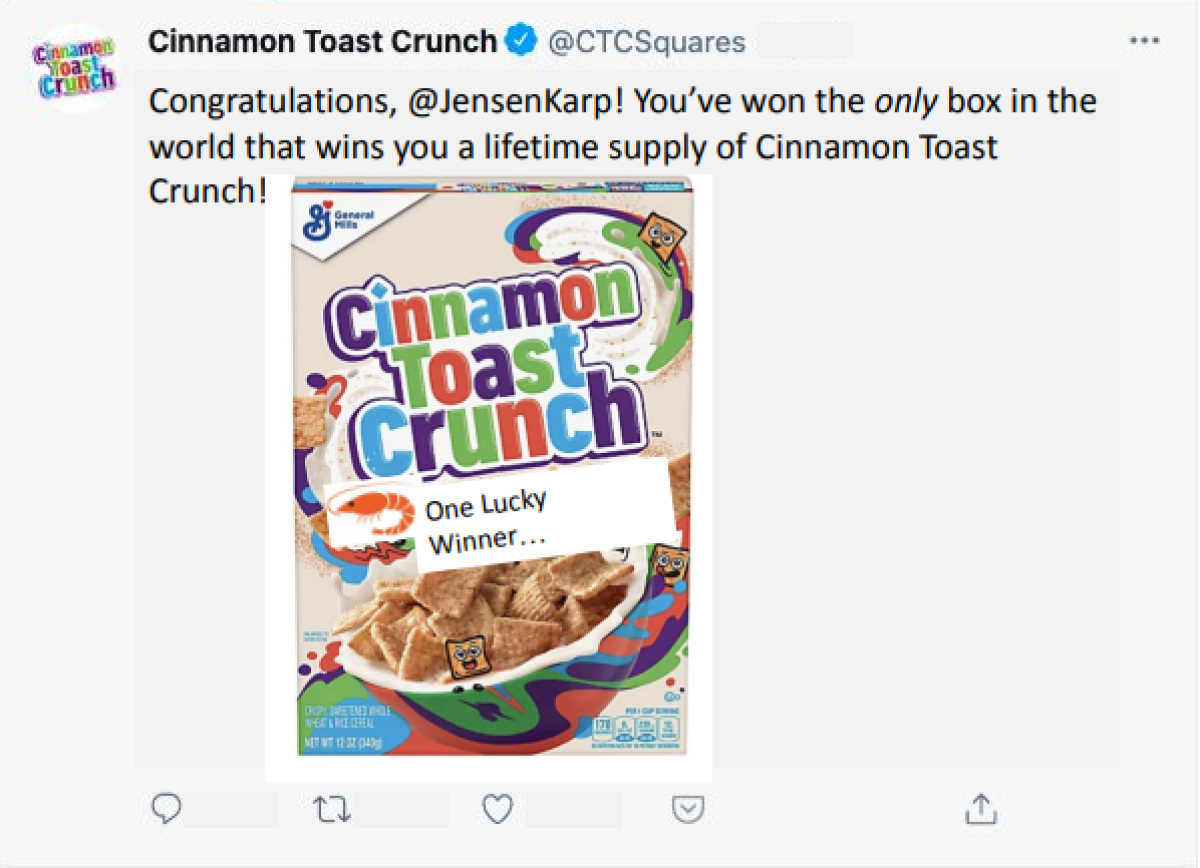This screenshot has height=868, width=1200.
Task: Like the tweet with the heart icon
Action: (x=497, y=808)
